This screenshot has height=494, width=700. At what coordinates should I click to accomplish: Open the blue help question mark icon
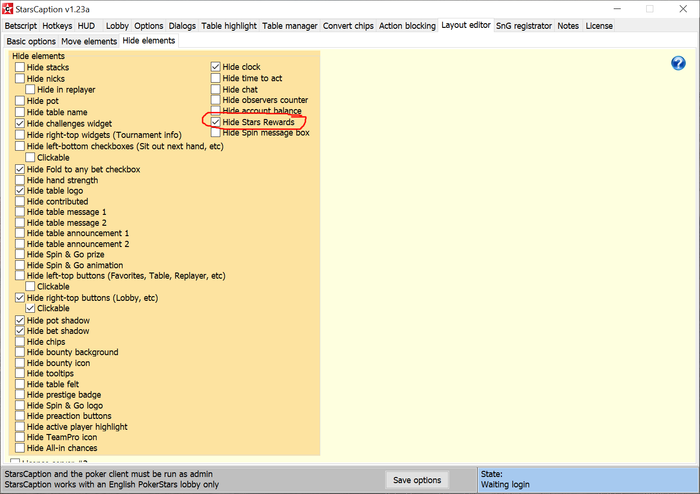point(678,63)
